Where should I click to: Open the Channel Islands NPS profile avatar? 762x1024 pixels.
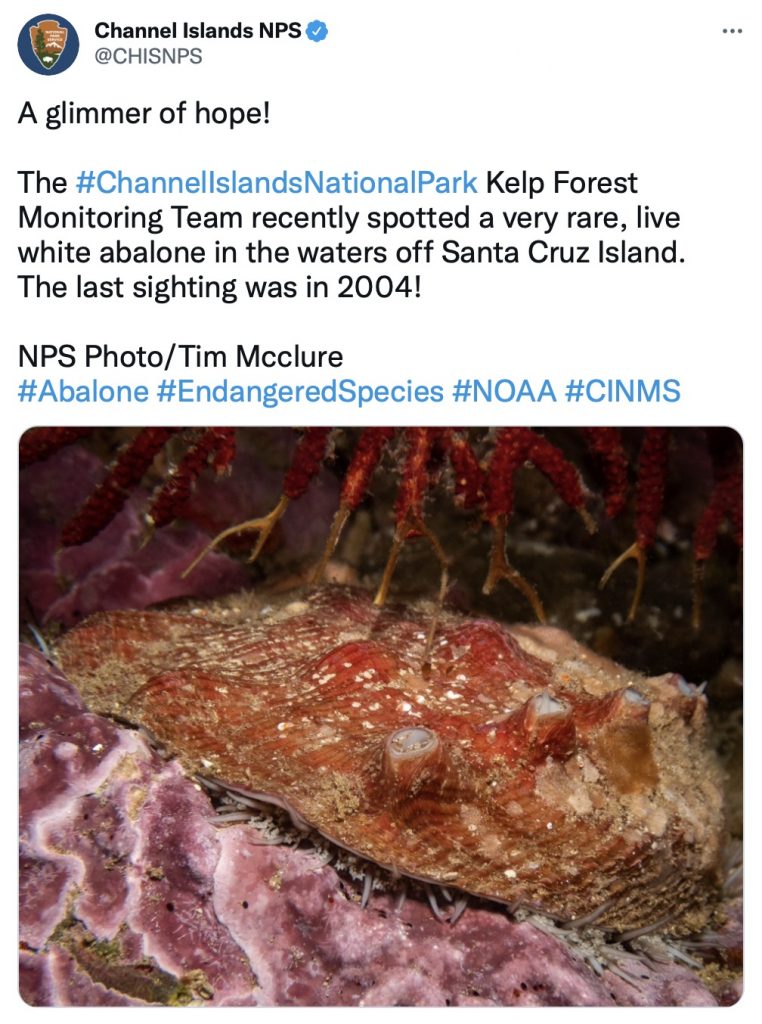(48, 44)
